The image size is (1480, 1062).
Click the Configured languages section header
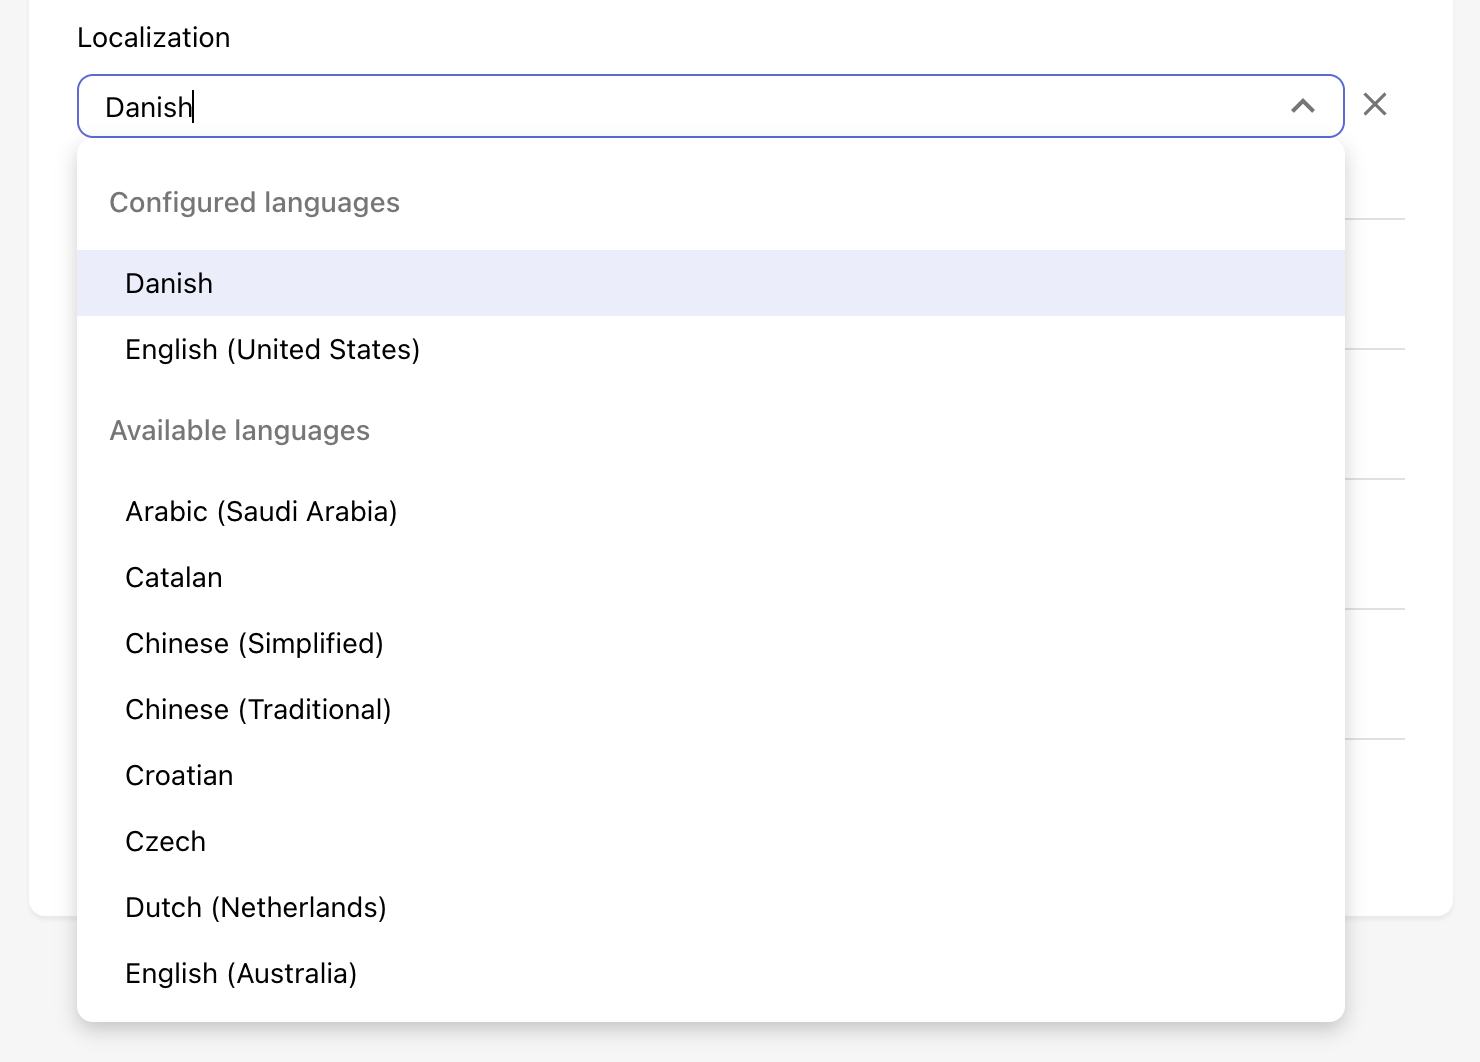point(254,203)
